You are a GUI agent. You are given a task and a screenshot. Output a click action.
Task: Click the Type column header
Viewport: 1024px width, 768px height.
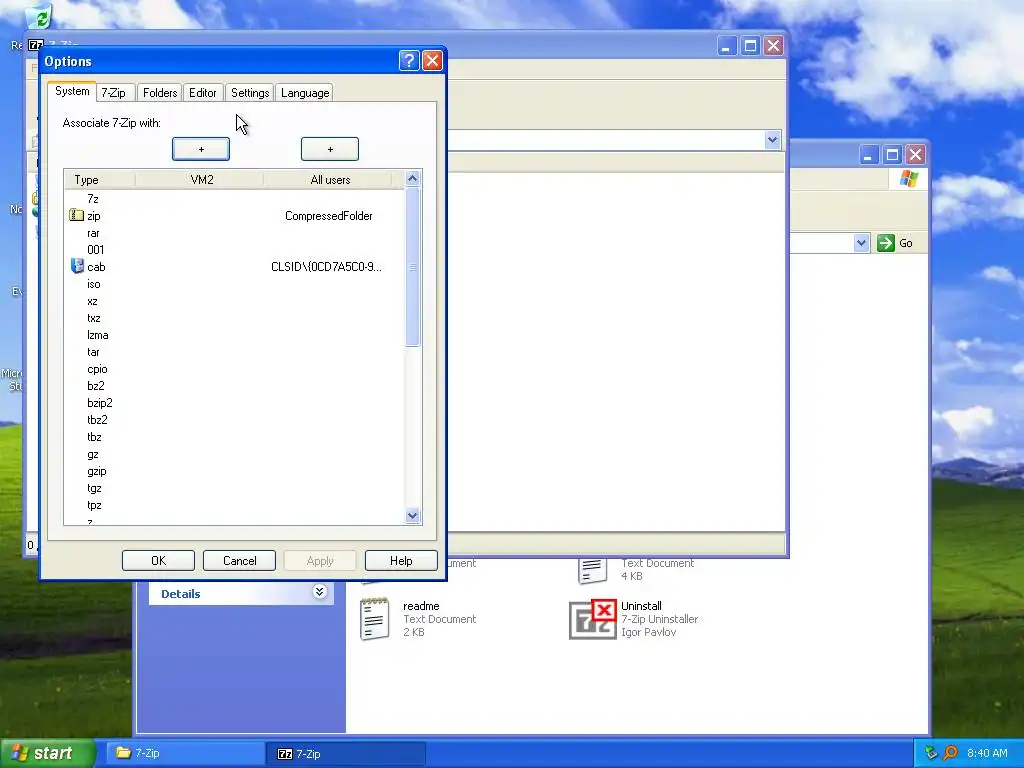coord(99,180)
